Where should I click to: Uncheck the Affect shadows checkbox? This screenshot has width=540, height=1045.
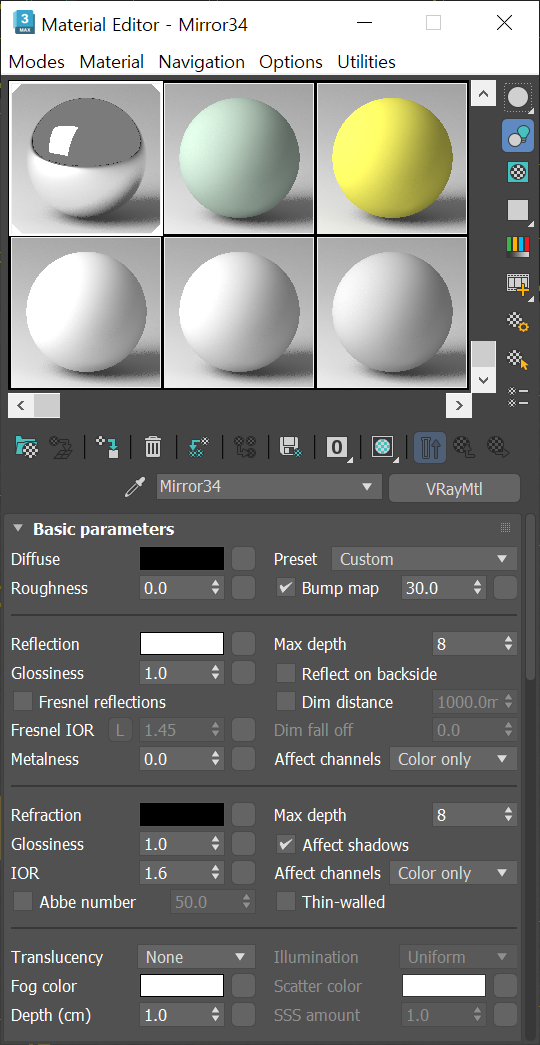click(x=286, y=844)
